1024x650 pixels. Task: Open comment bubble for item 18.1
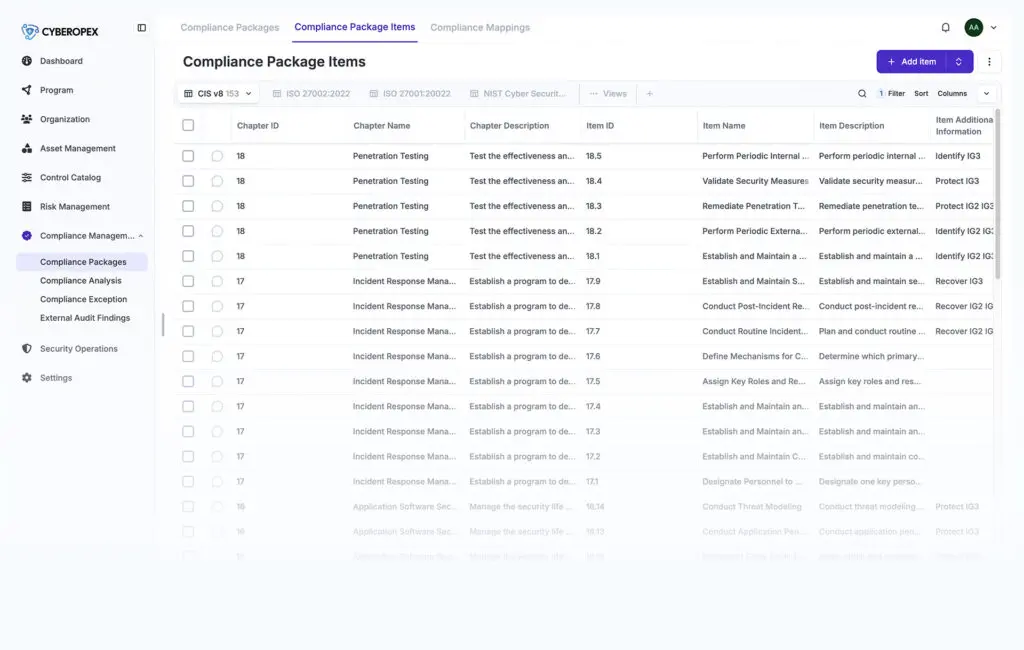[217, 256]
